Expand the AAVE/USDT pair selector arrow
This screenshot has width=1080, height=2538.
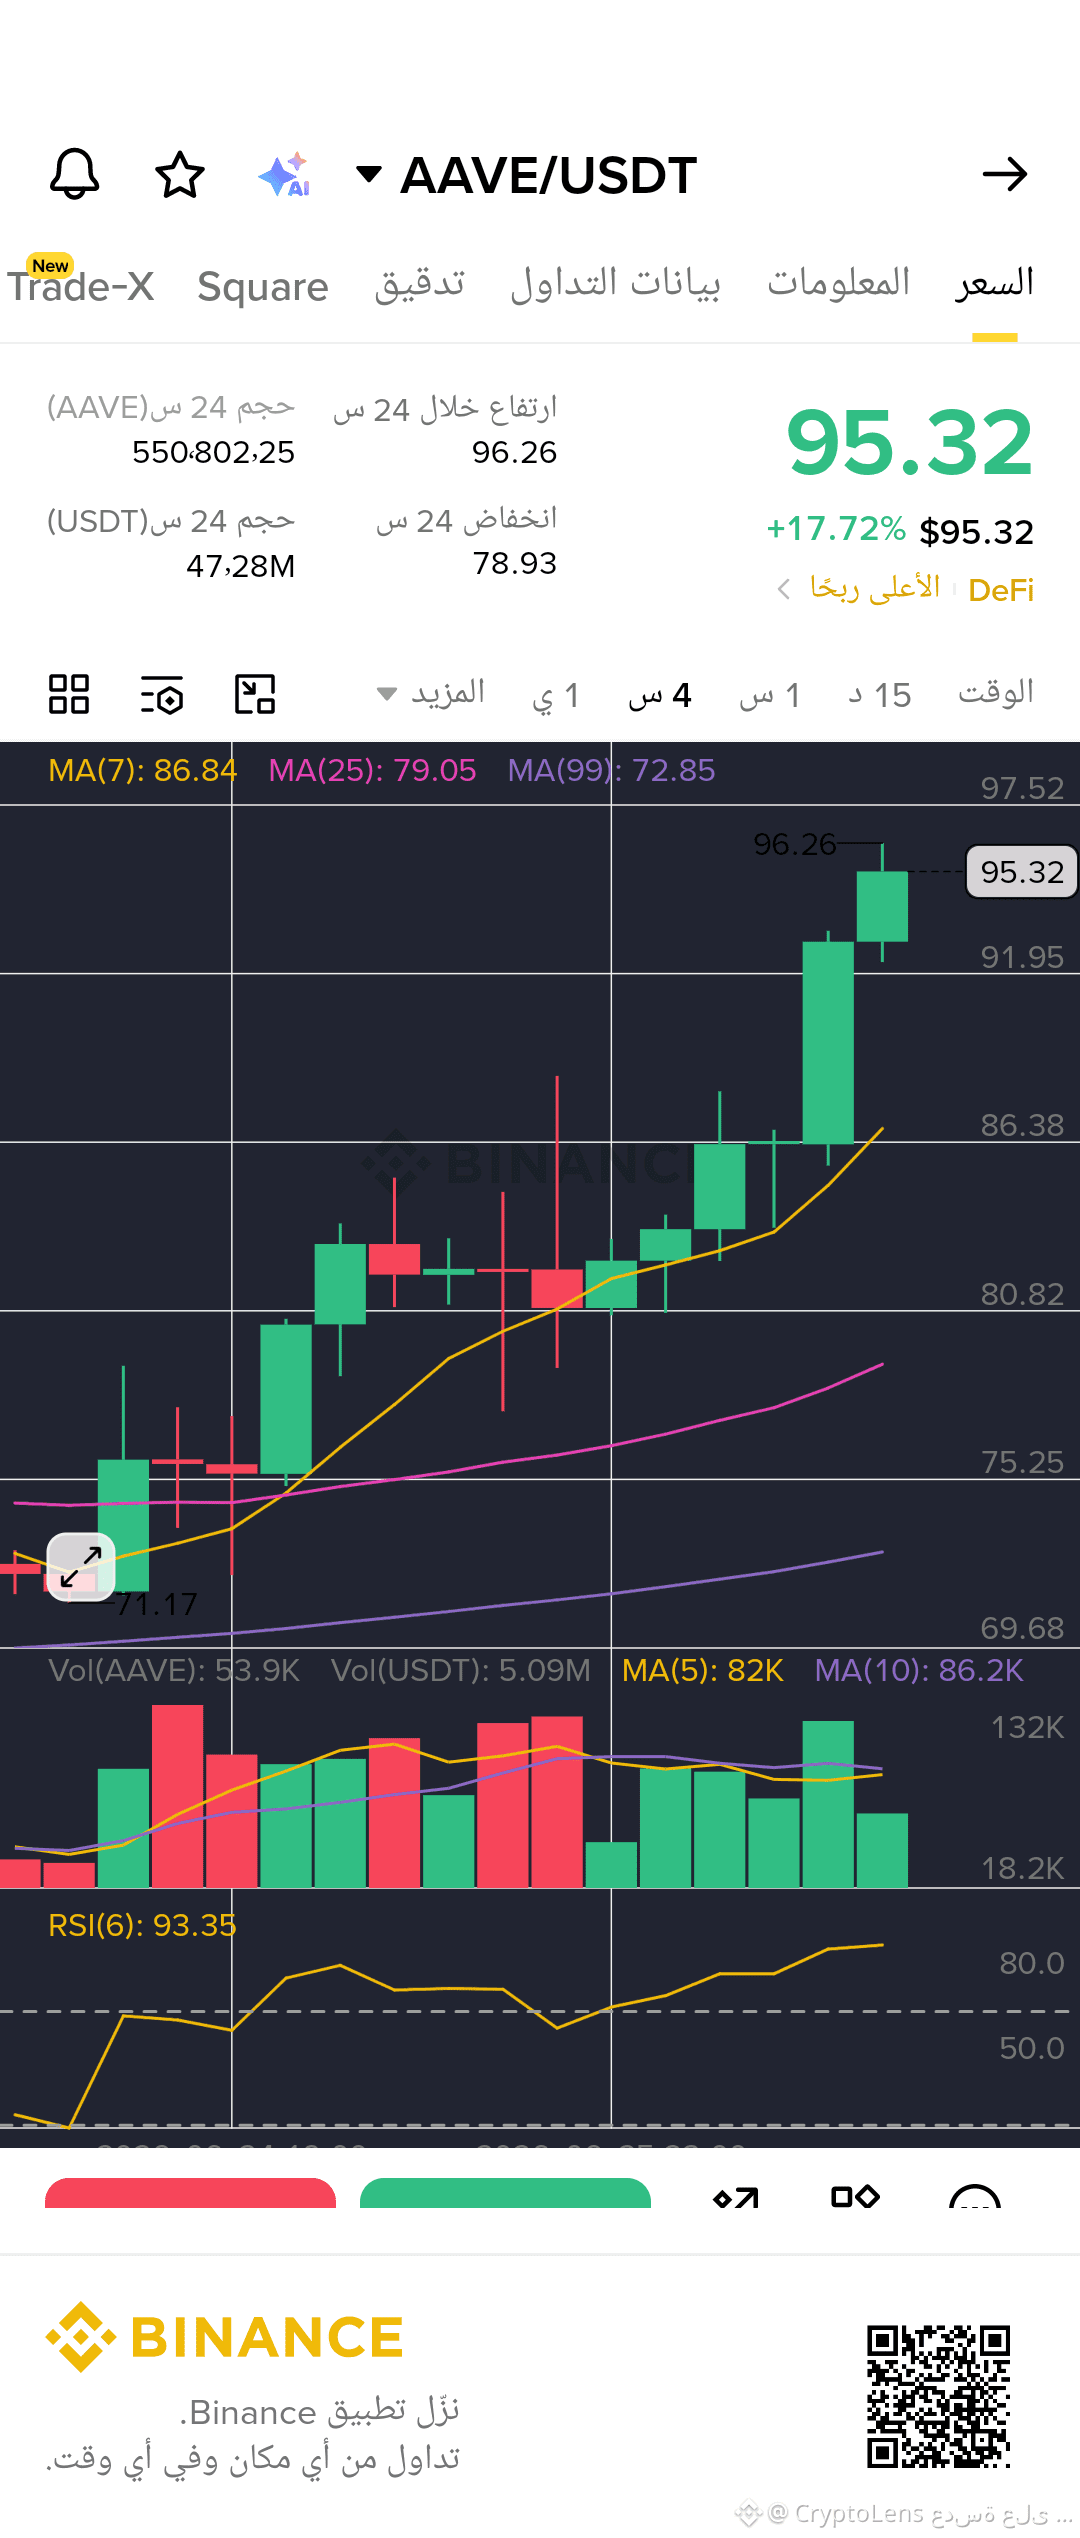coord(369,175)
